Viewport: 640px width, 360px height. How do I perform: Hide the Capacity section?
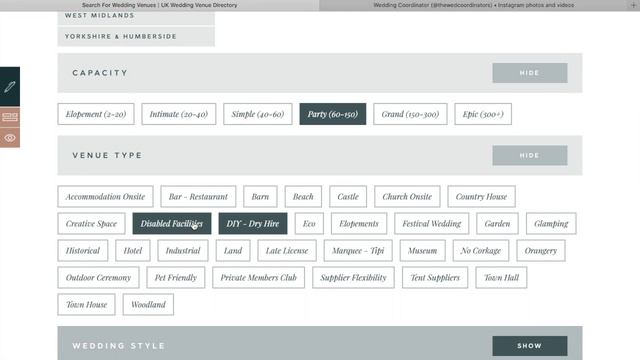(529, 73)
